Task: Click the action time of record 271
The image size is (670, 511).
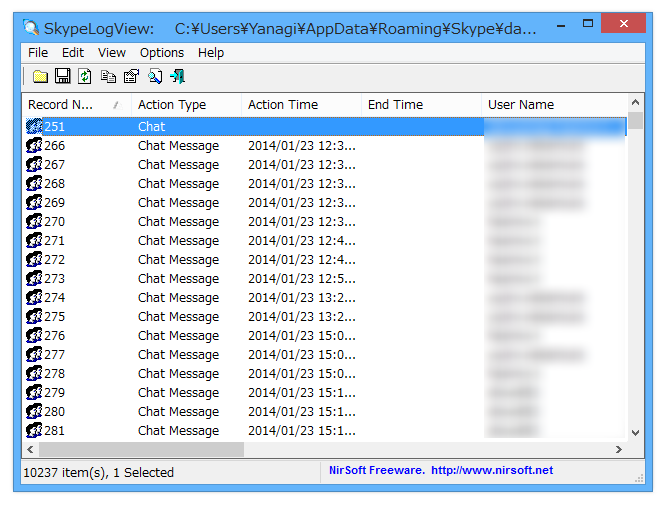Action: pyautogui.click(x=302, y=241)
